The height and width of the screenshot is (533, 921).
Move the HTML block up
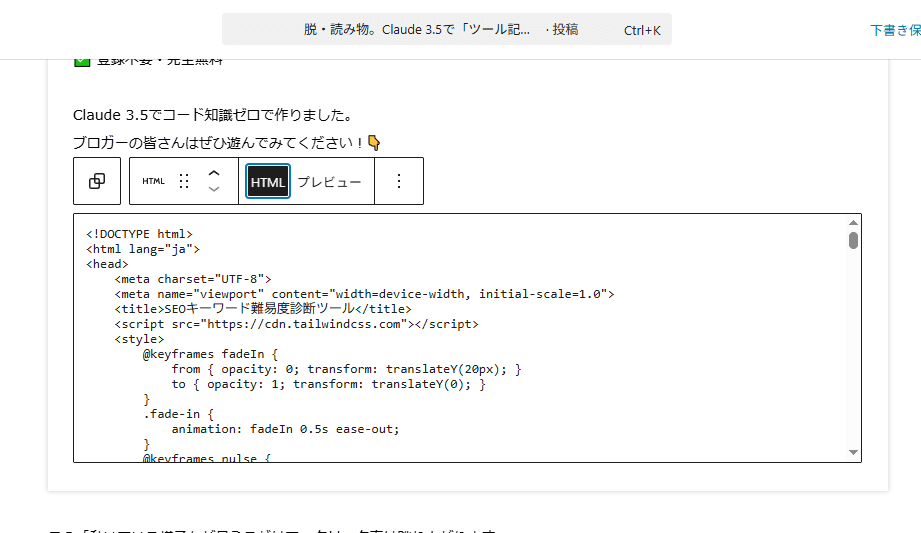tap(213, 173)
